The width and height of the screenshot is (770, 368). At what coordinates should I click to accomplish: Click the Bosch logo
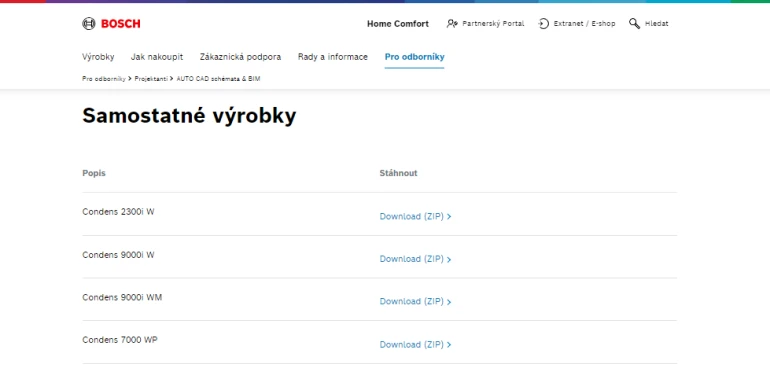tap(111, 24)
